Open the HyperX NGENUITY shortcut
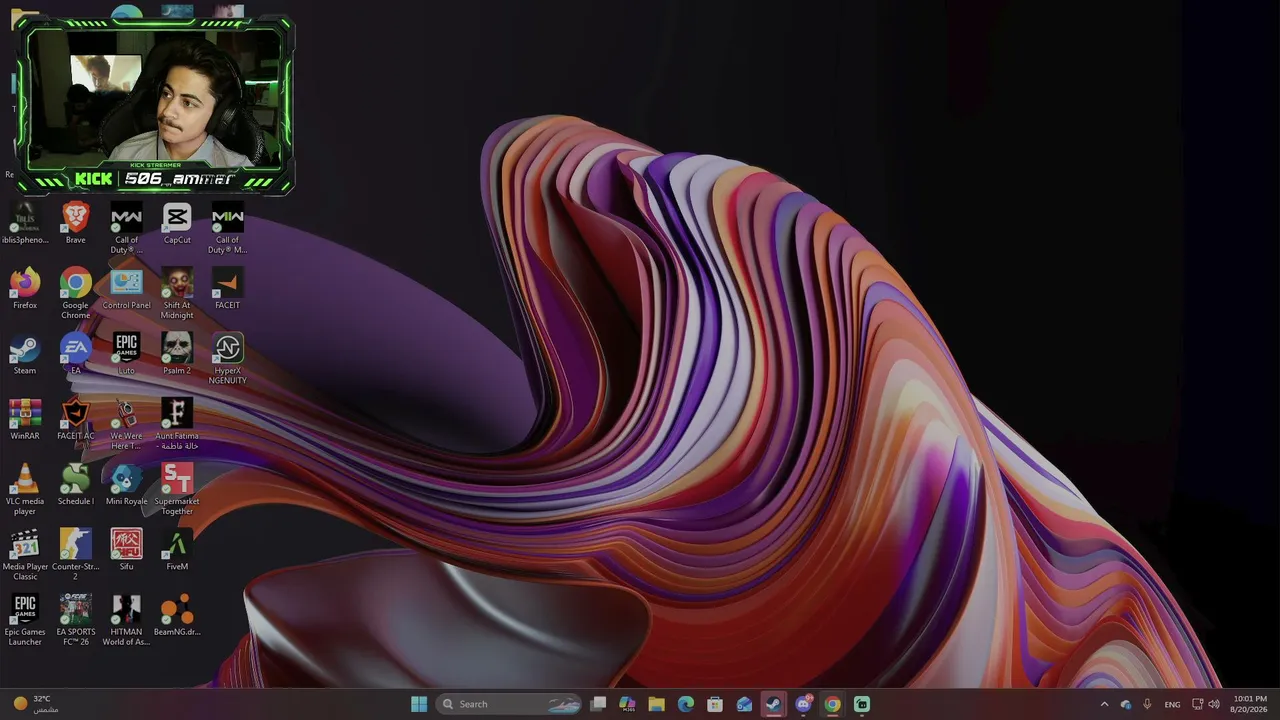1280x720 pixels. [x=227, y=358]
